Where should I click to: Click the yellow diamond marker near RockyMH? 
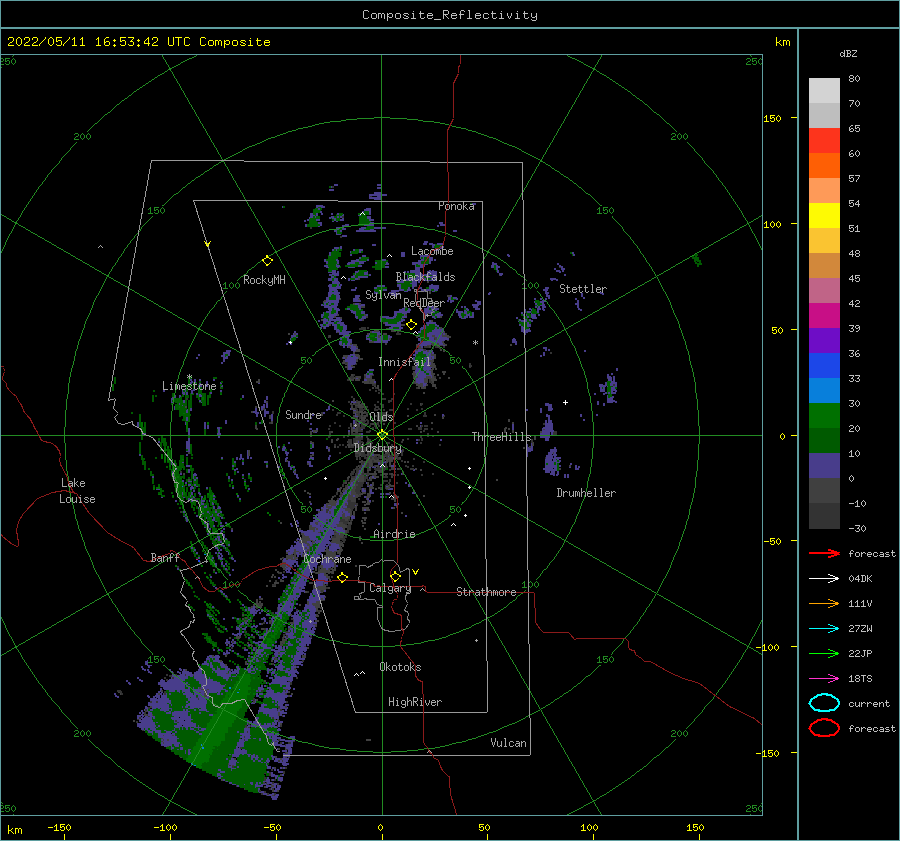click(267, 261)
